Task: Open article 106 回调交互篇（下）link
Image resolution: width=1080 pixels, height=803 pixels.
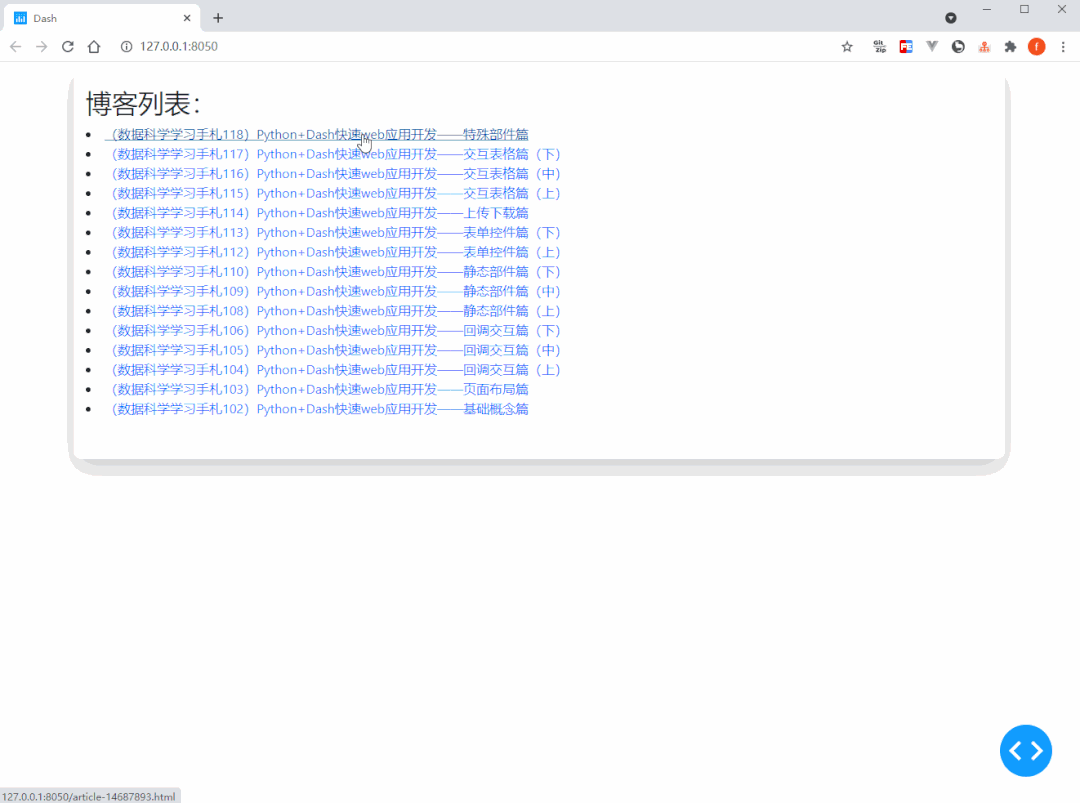Action: pos(336,331)
